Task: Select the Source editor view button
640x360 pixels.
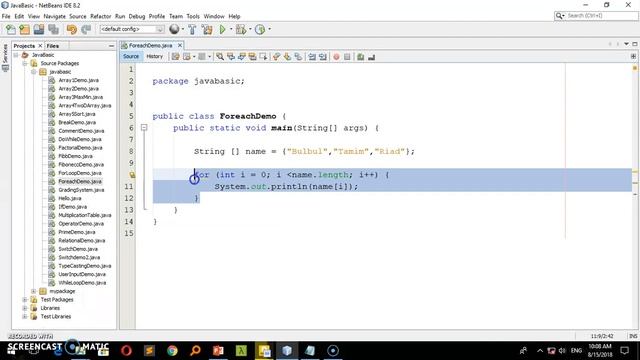Action: (x=131, y=57)
